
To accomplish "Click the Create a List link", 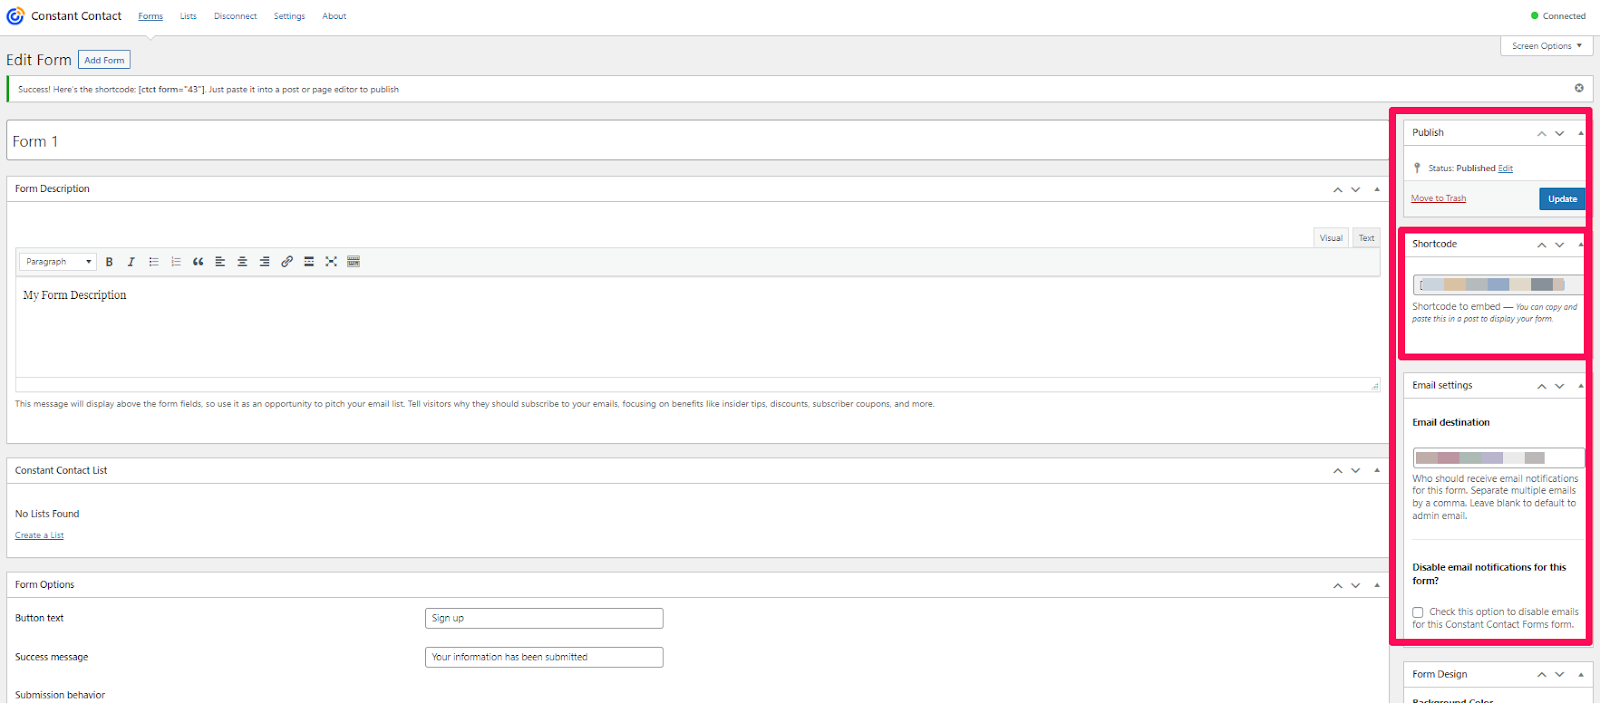I will [x=39, y=536].
